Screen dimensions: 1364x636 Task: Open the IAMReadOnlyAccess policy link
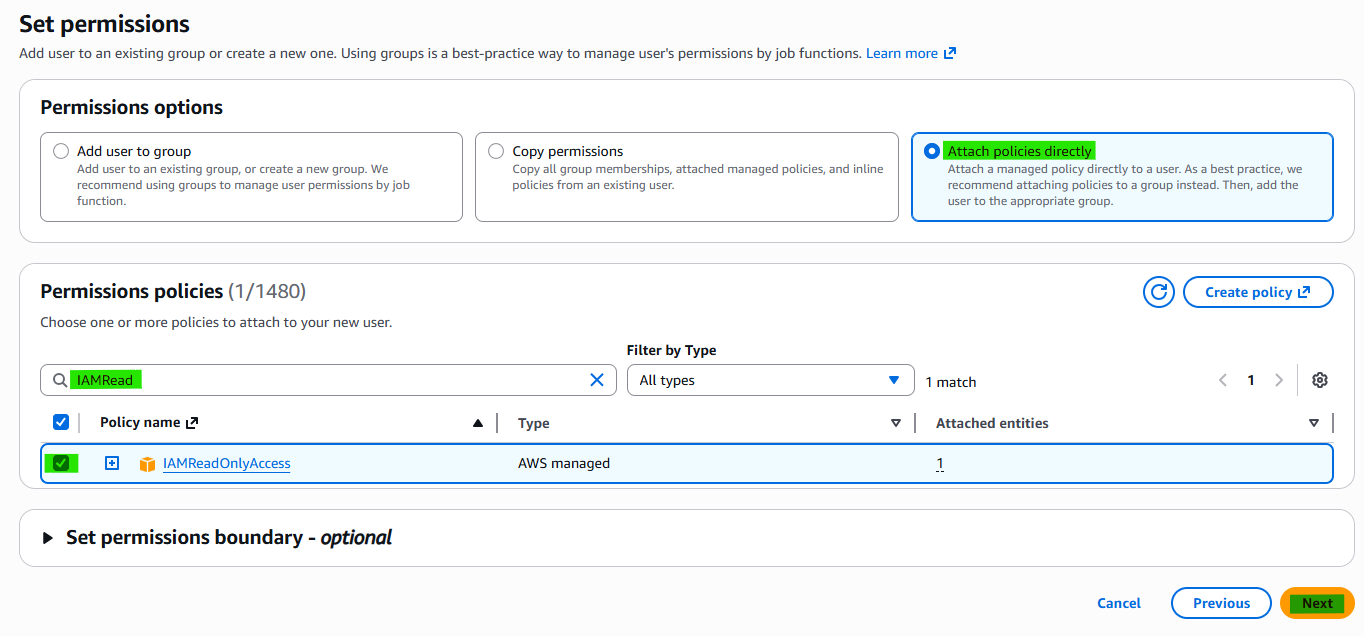pos(227,463)
